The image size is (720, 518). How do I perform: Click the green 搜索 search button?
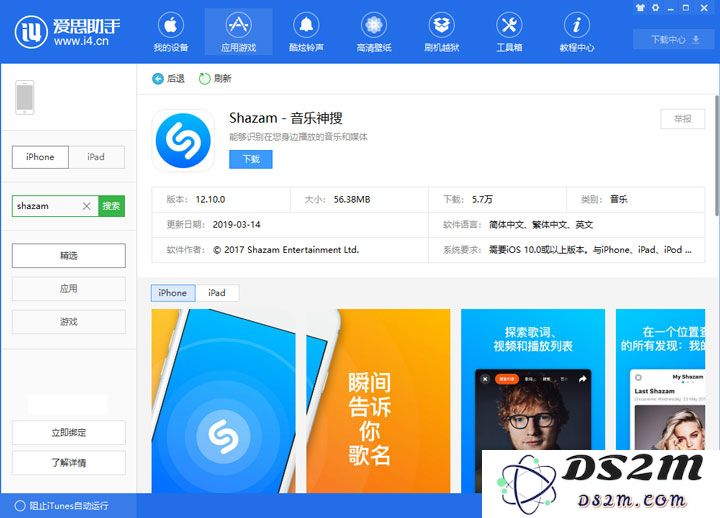pyautogui.click(x=111, y=206)
